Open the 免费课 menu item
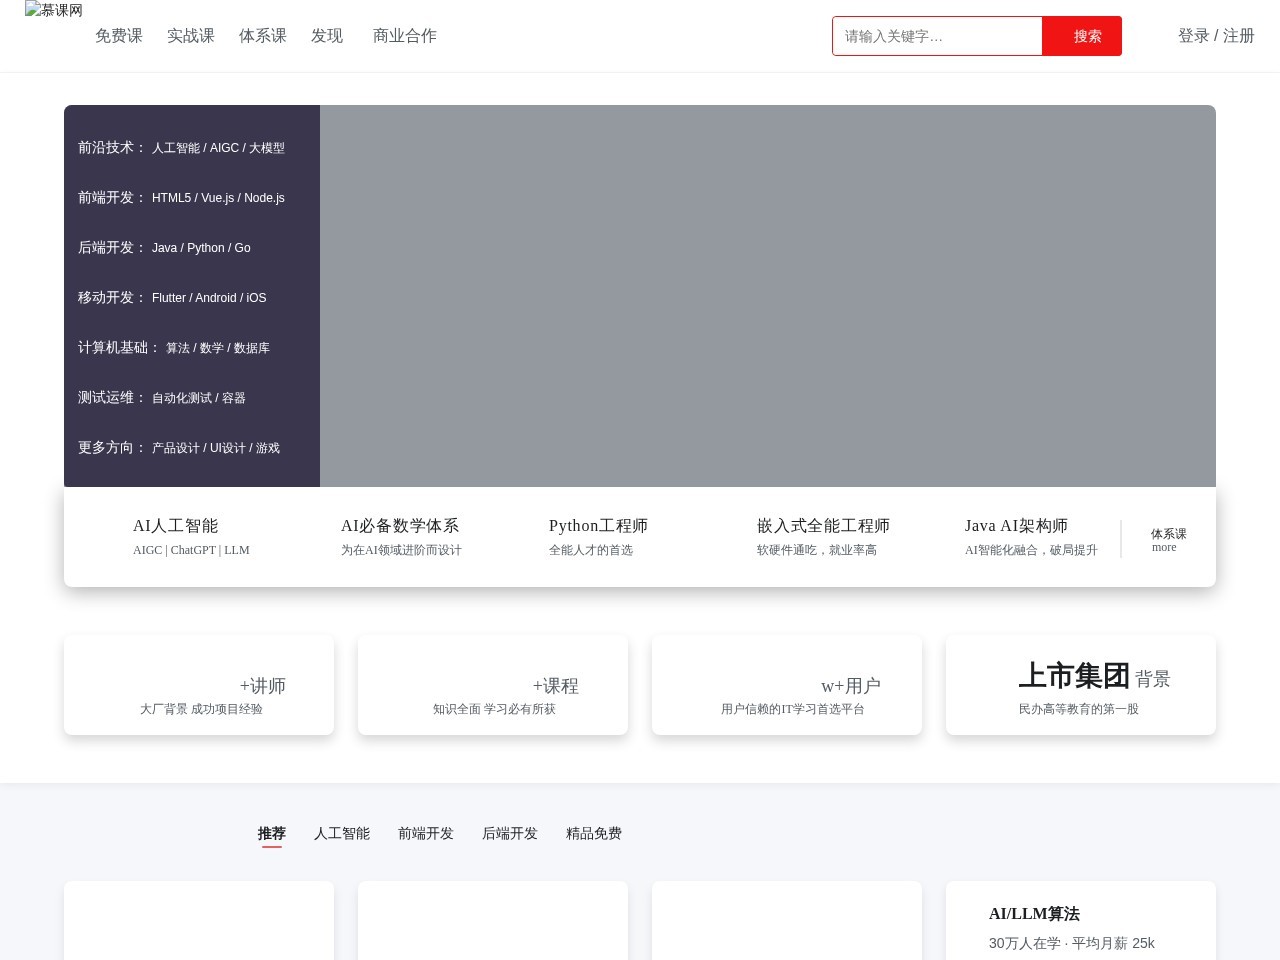 (x=119, y=36)
